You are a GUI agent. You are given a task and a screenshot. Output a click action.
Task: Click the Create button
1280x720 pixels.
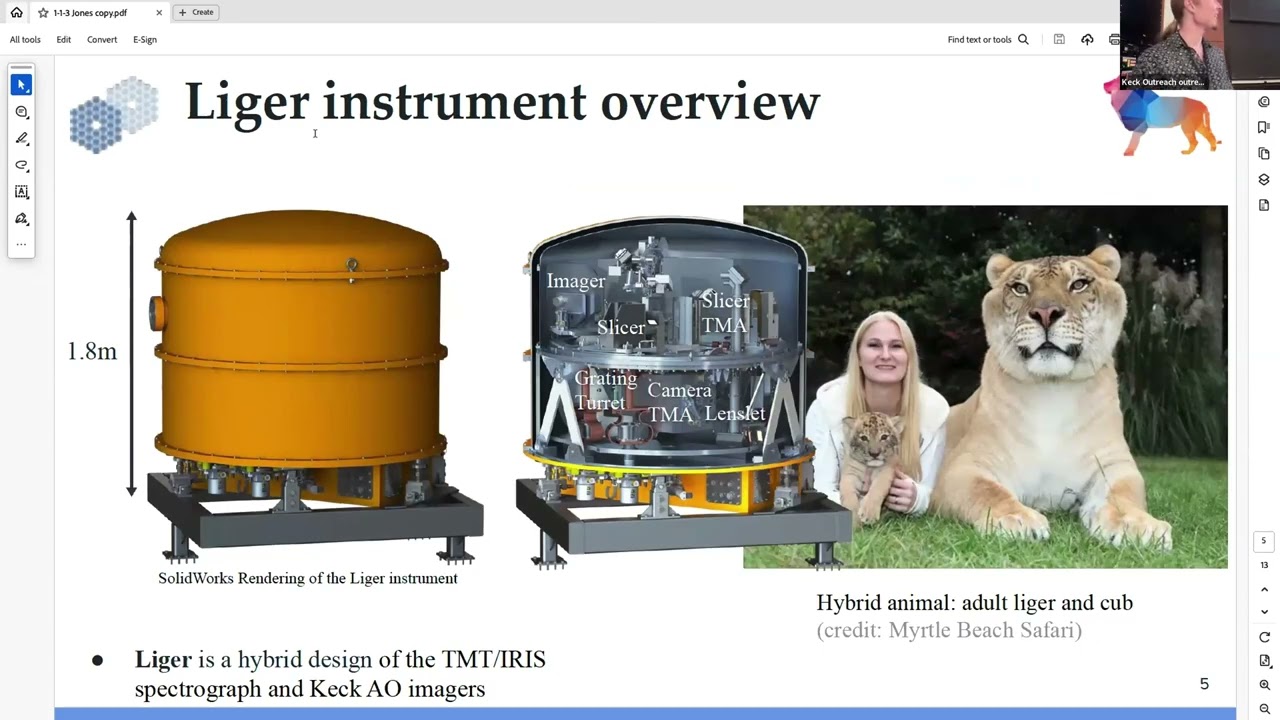coord(196,12)
